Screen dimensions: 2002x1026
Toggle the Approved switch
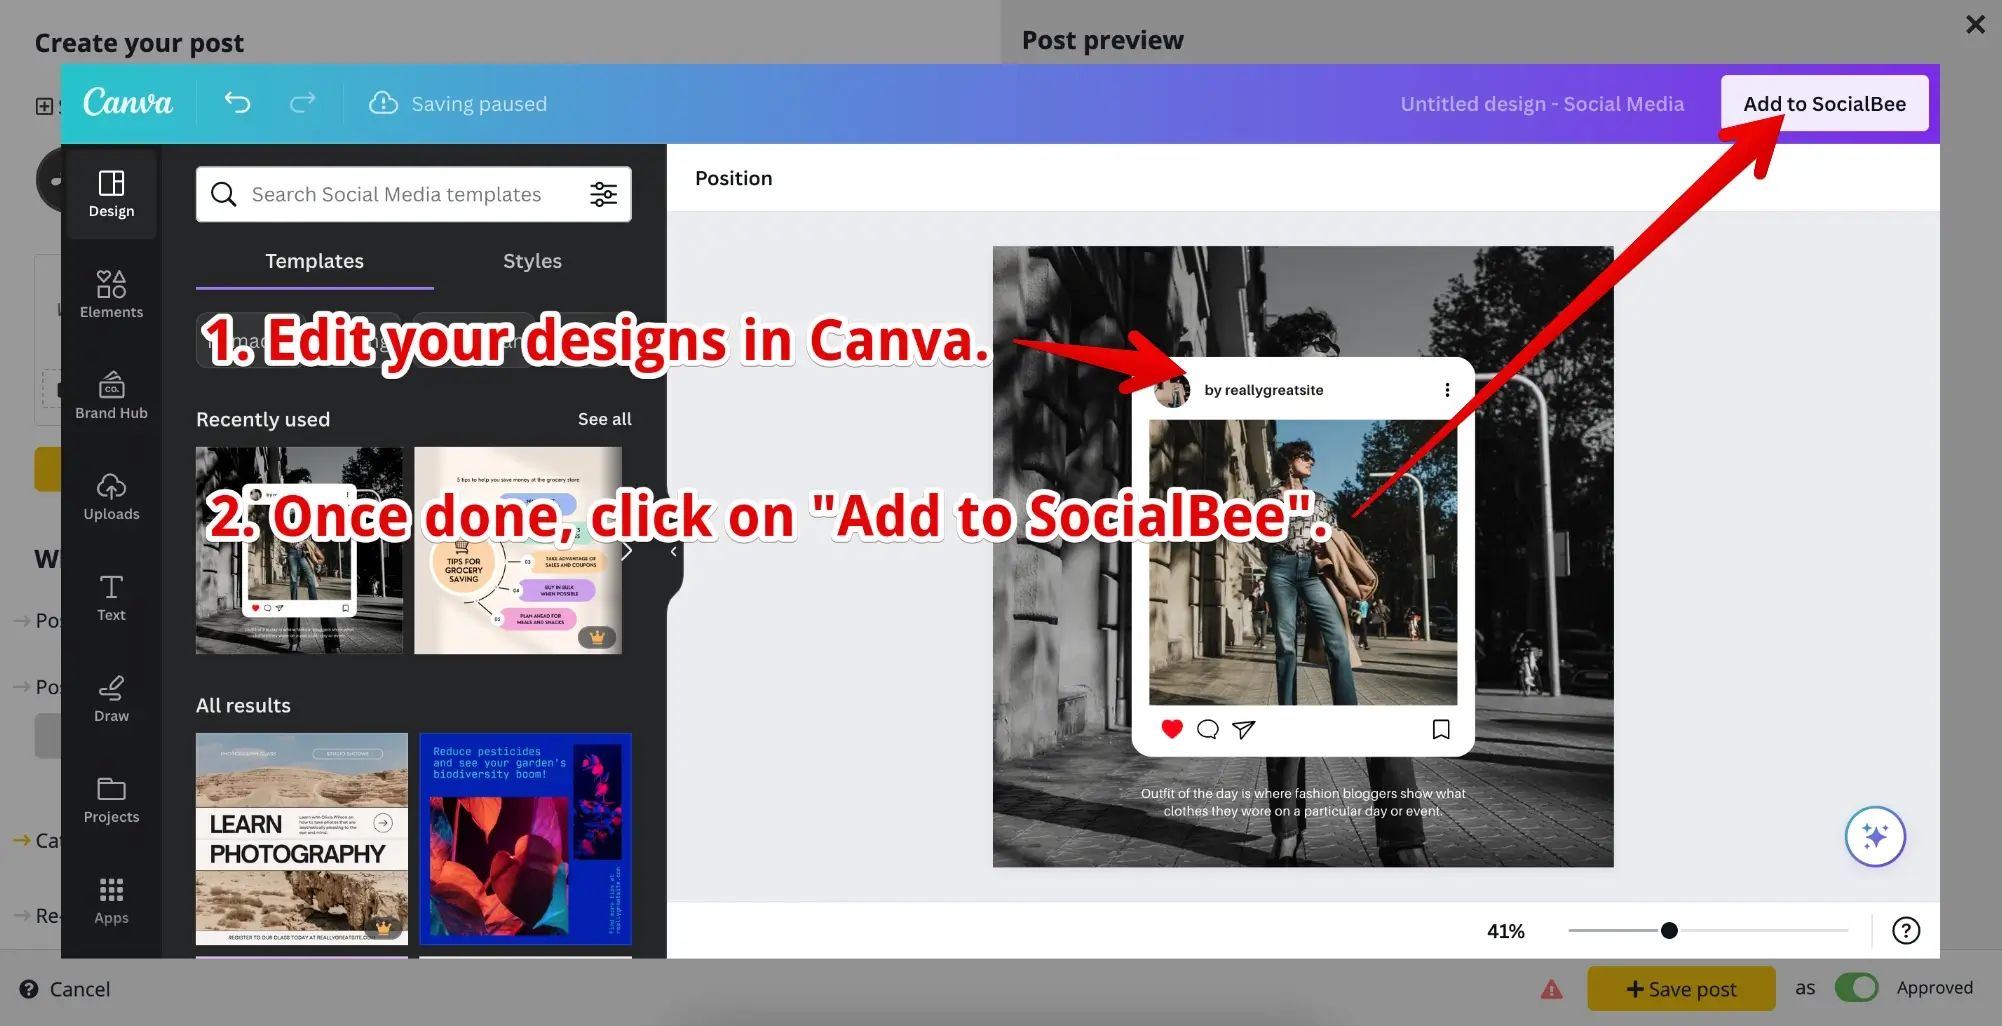click(x=1857, y=988)
